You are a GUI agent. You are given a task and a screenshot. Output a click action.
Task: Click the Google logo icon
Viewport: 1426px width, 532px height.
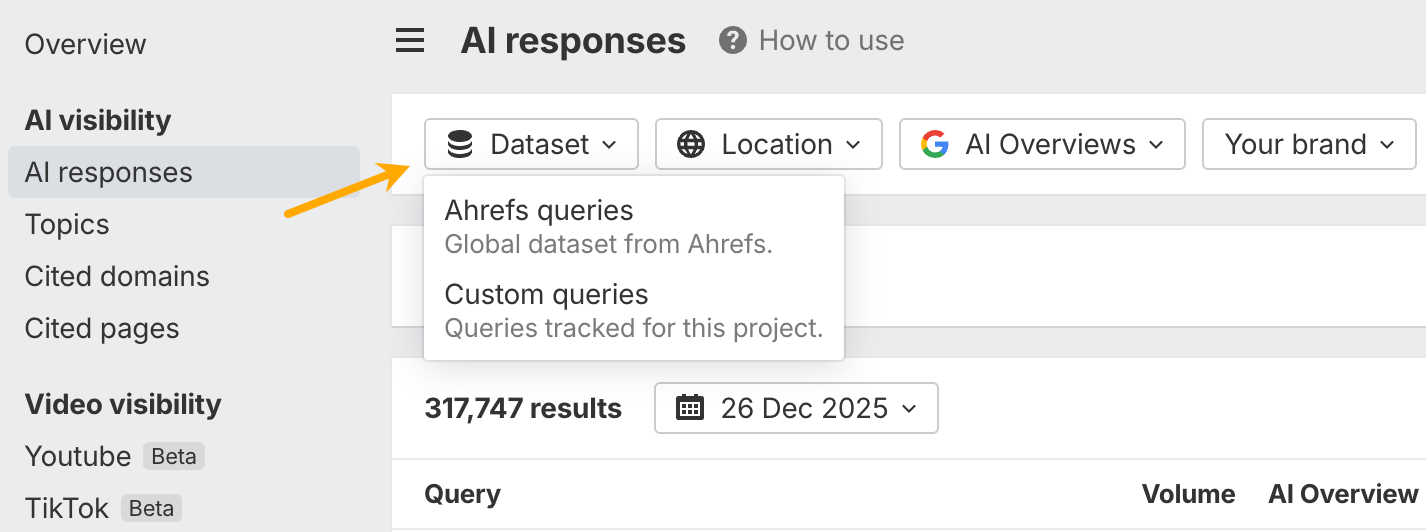click(935, 145)
